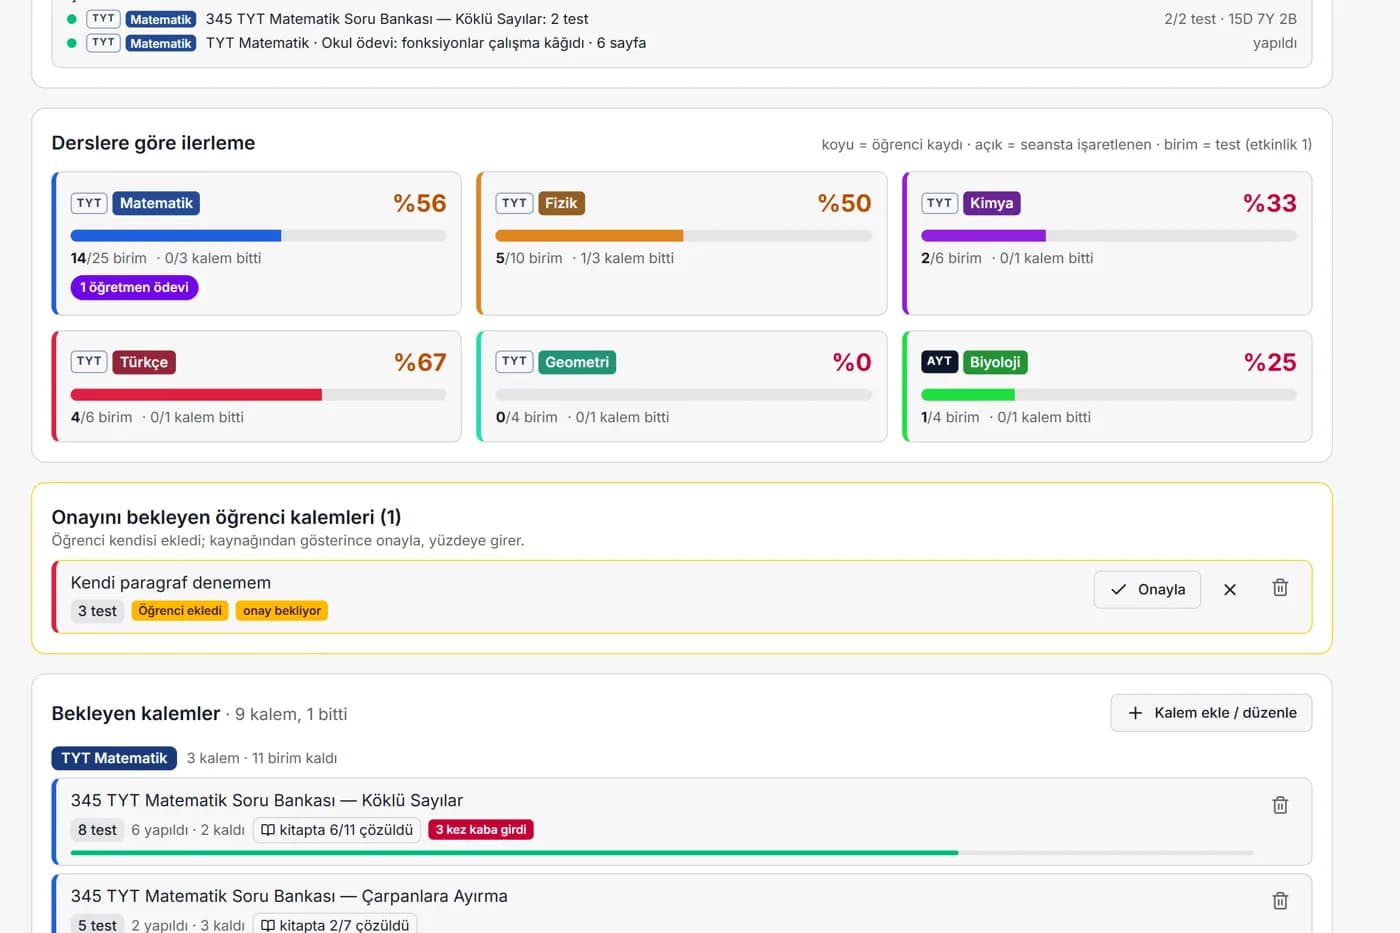Select the Türkçe subject tag
The image size is (1400, 933).
[x=144, y=362]
